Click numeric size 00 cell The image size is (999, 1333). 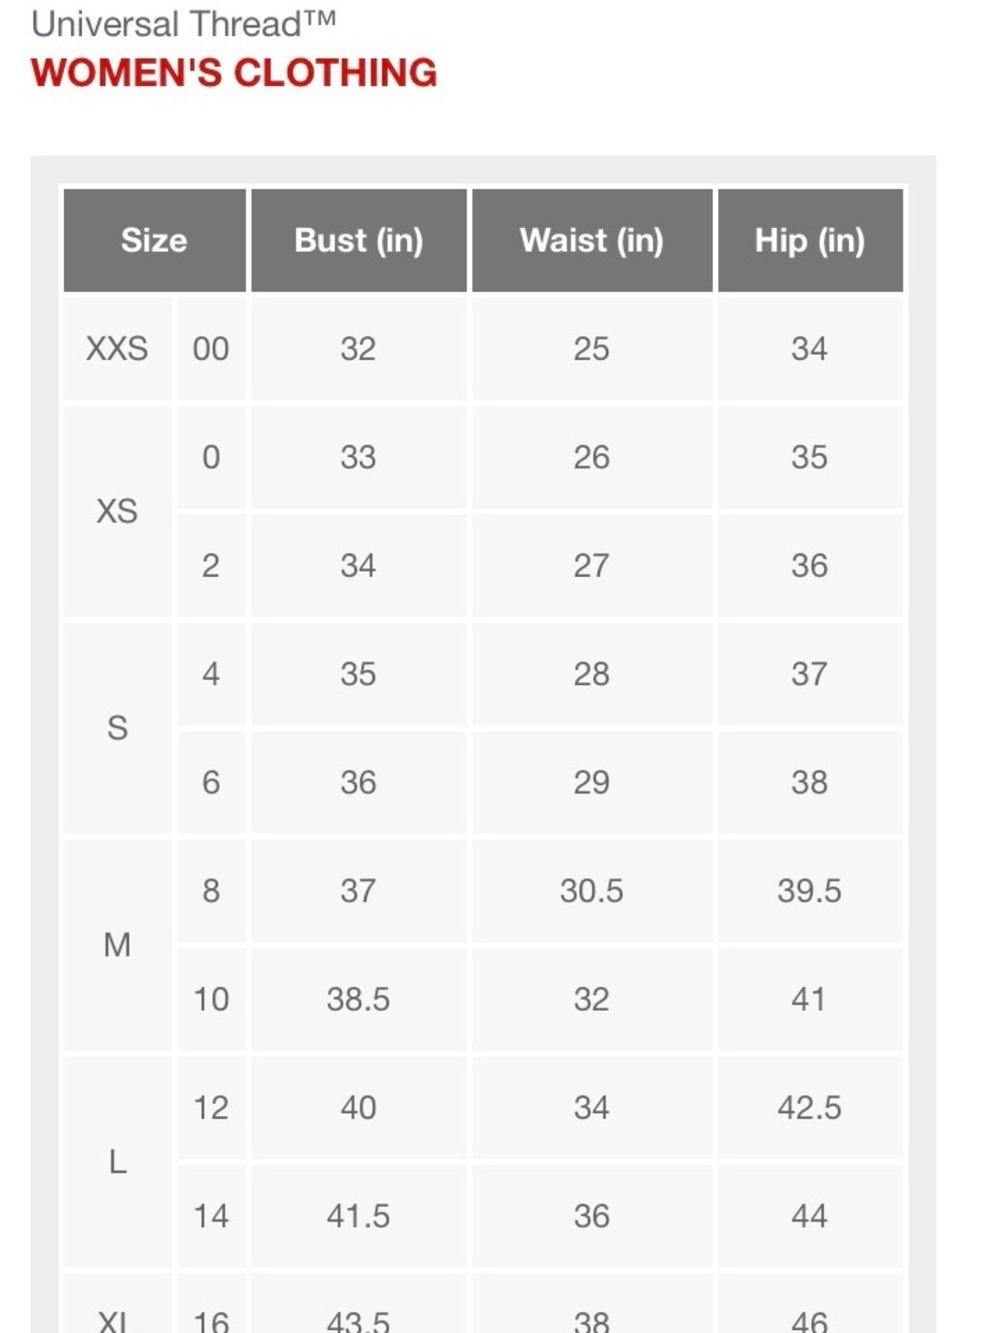[x=211, y=349]
